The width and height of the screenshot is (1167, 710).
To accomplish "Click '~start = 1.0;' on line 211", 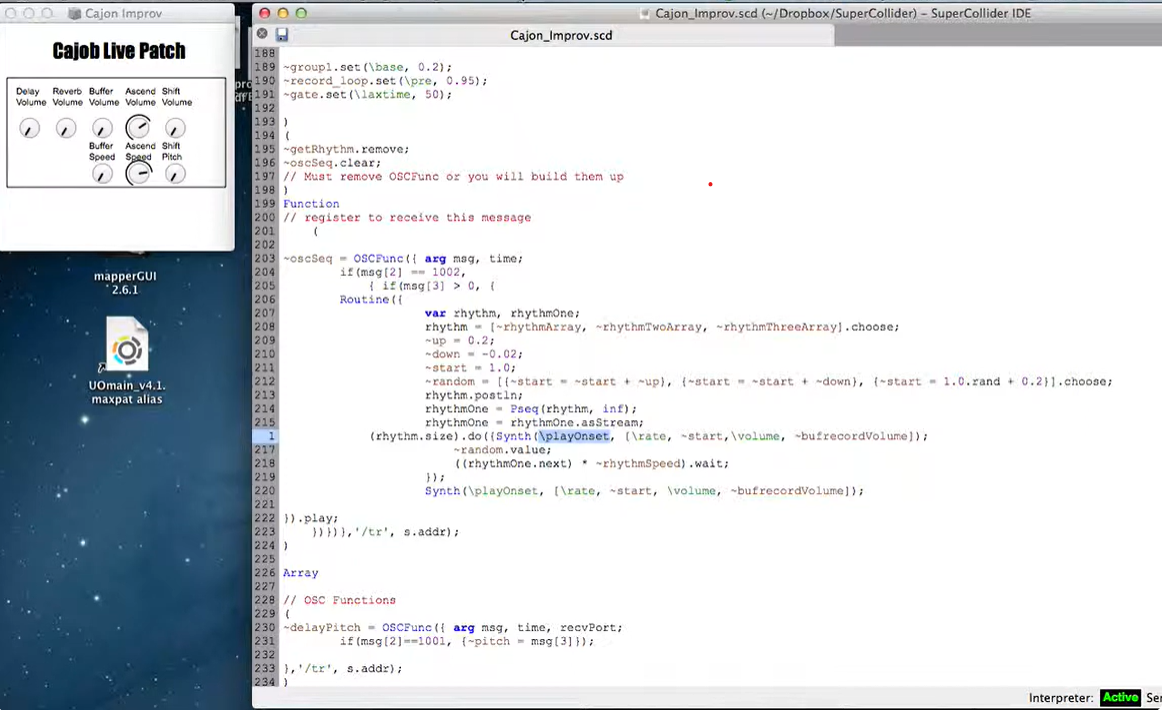I will pyautogui.click(x=470, y=368).
